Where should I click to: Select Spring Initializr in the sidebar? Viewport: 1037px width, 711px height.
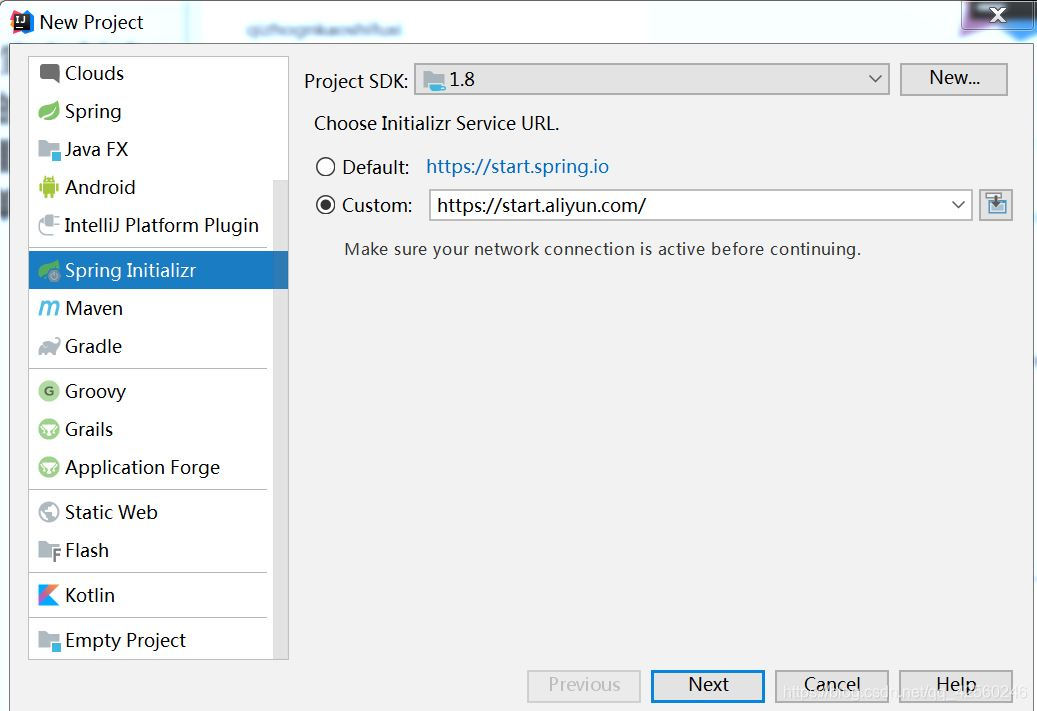click(130, 269)
